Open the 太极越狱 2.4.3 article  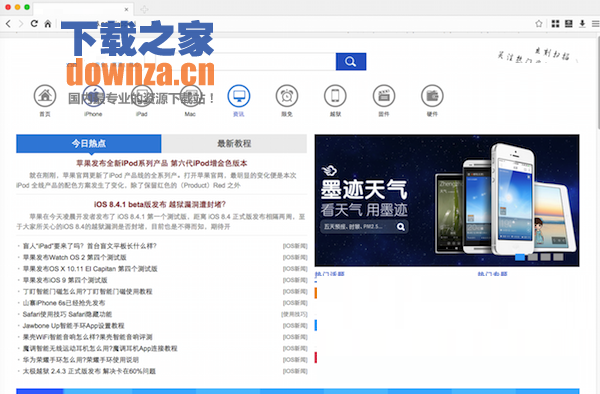coord(89,371)
